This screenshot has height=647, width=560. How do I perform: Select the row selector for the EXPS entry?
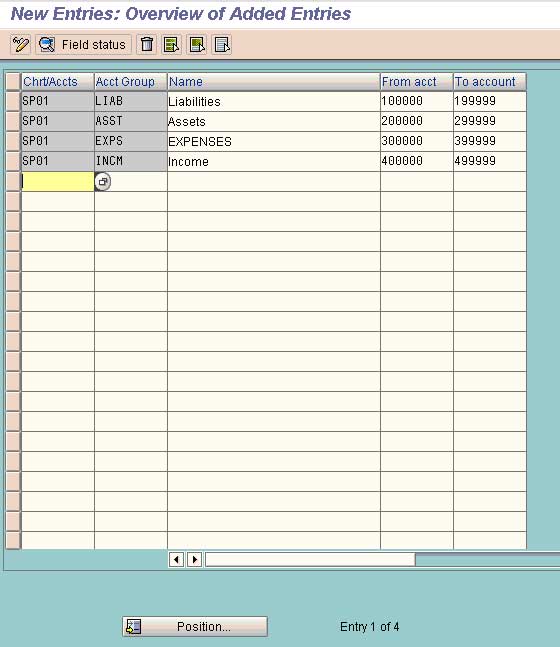pyautogui.click(x=13, y=142)
